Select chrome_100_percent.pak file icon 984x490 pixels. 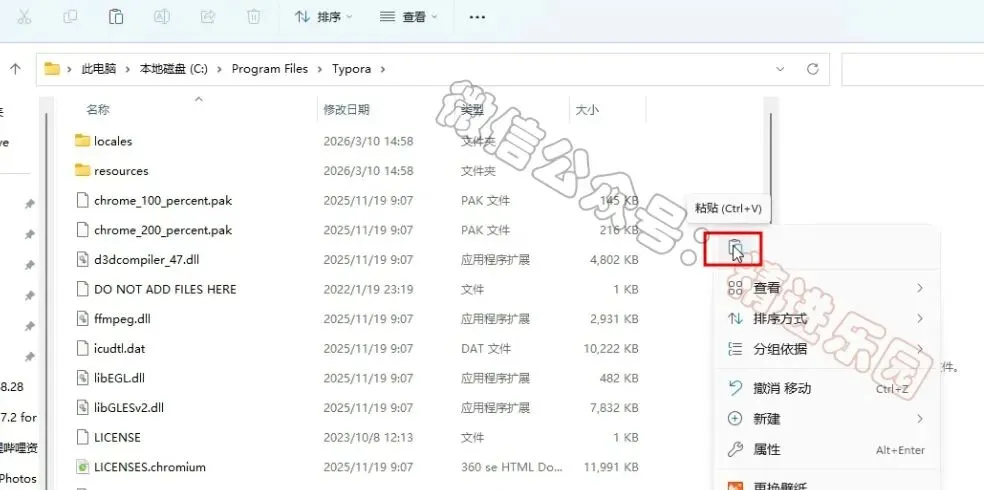coord(82,200)
